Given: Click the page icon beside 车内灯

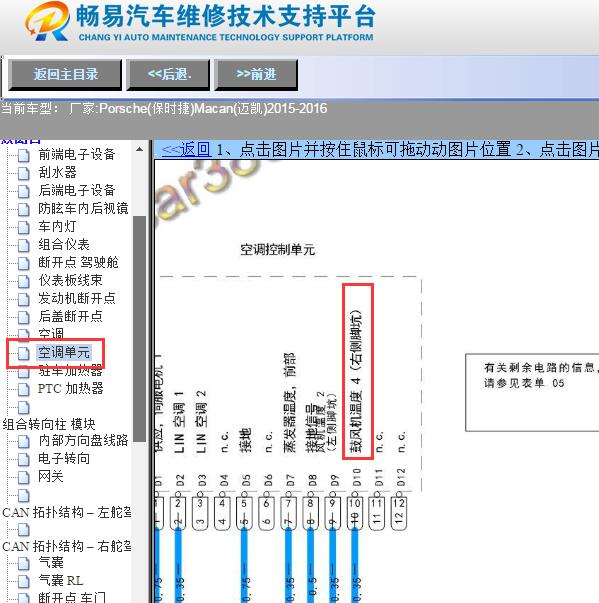Looking at the screenshot, I should (x=23, y=227).
